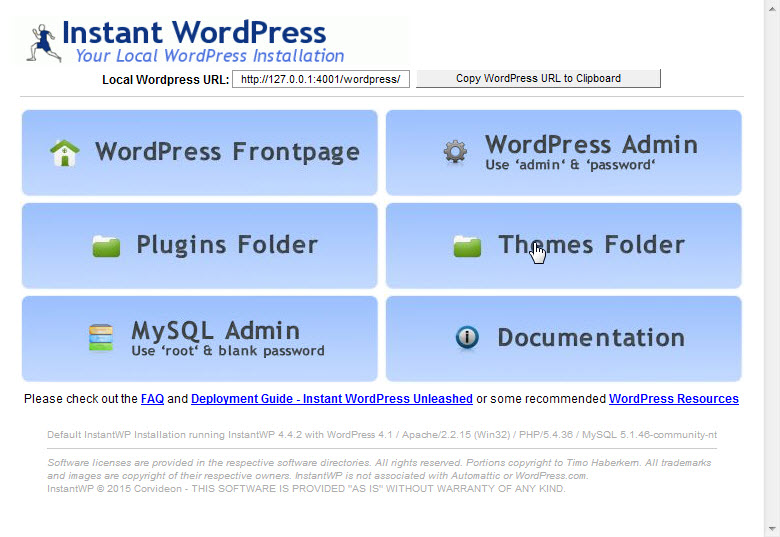Open the FAQ link
Screen dimensions: 780x537
[152, 399]
